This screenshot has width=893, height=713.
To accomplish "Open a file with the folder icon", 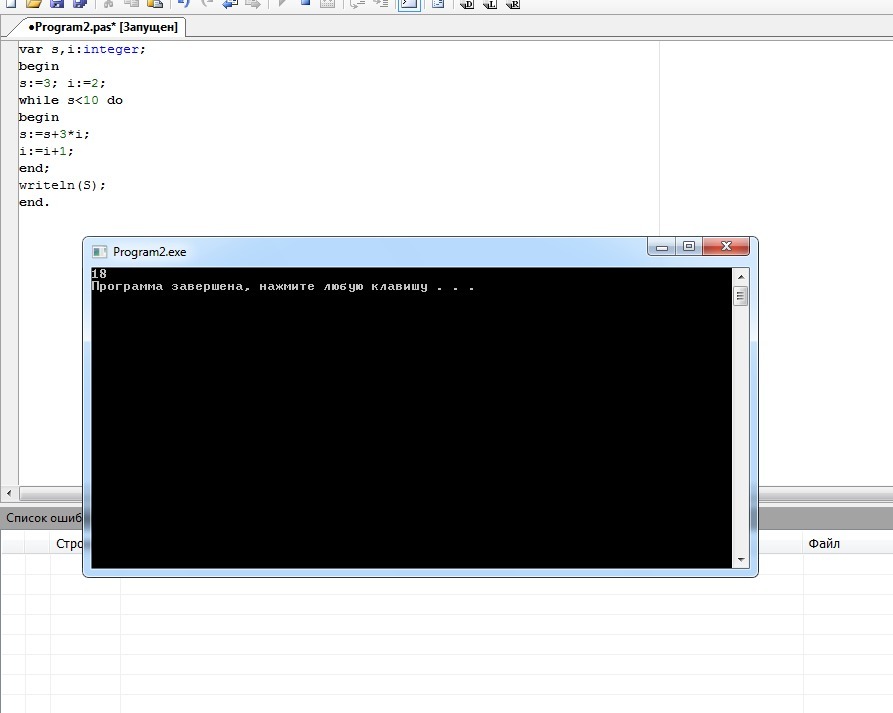I will (x=34, y=3).
